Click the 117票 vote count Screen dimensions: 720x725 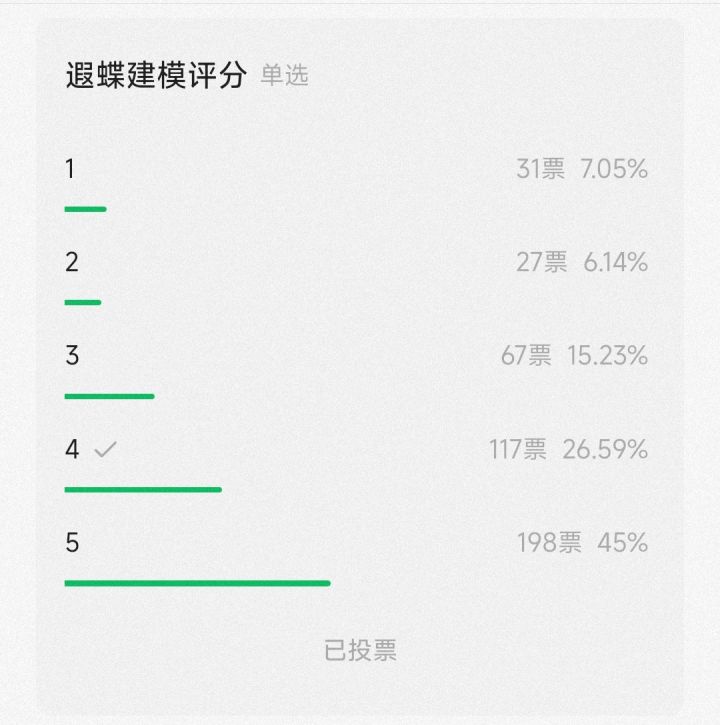click(518, 450)
